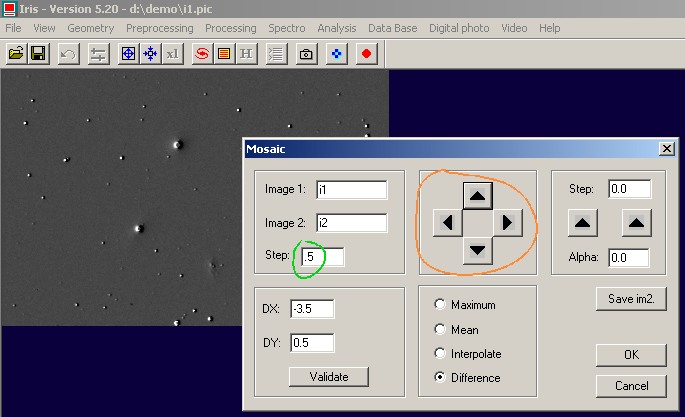Click the red circle record icon
Screen dimensions: 685x417
(x=367, y=54)
